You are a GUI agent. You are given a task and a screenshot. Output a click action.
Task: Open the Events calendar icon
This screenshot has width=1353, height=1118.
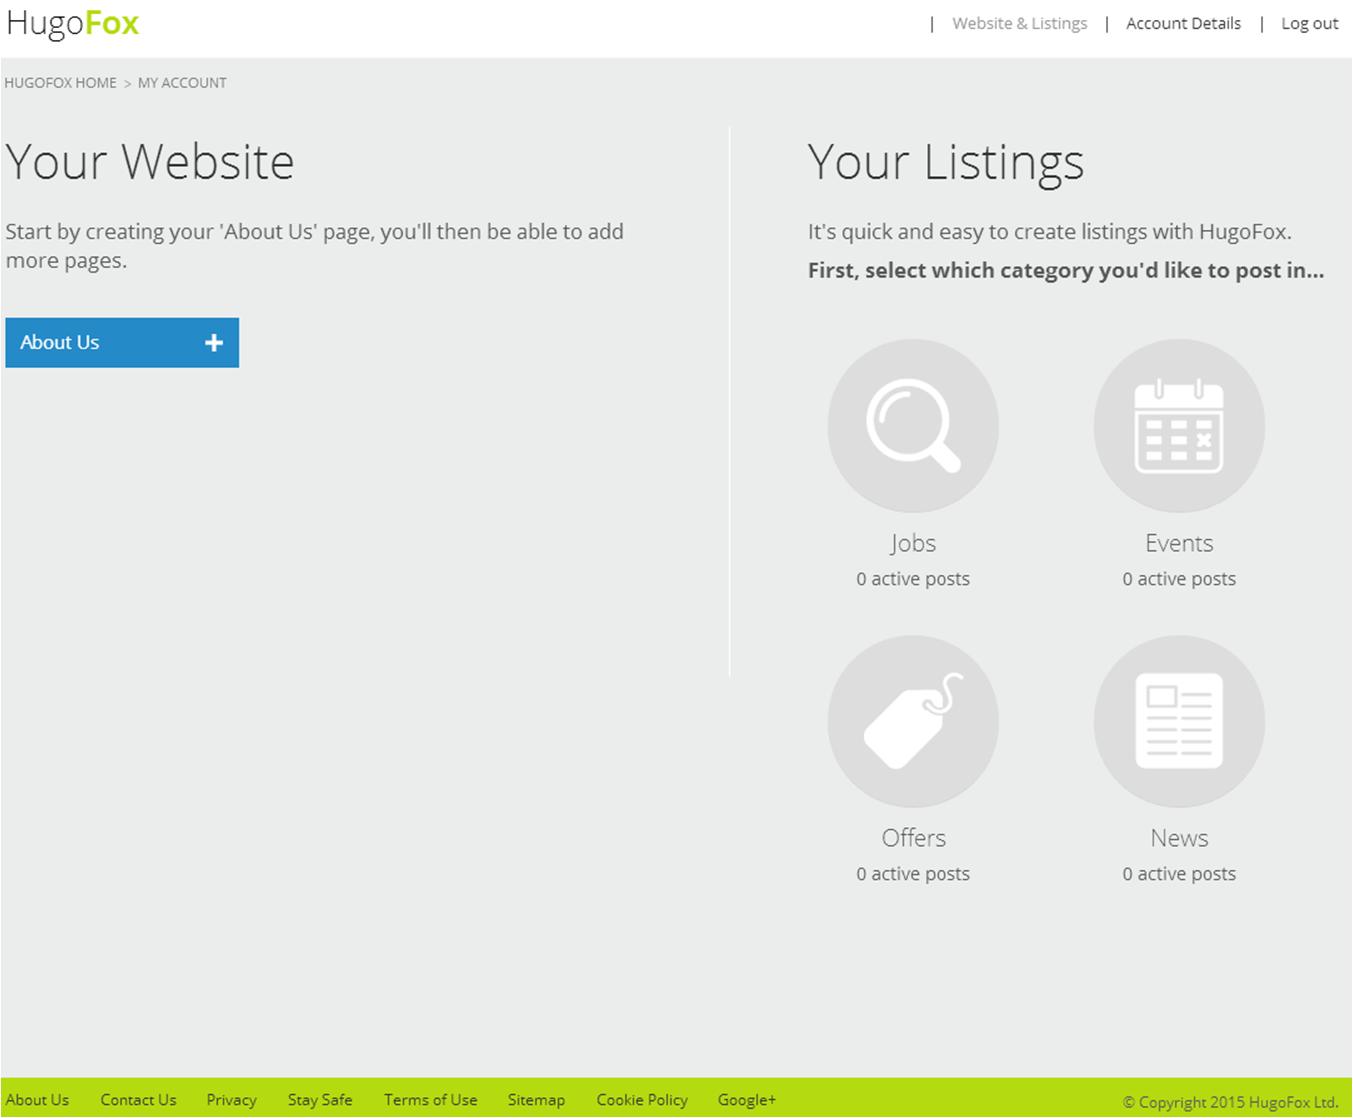[x=1178, y=424]
